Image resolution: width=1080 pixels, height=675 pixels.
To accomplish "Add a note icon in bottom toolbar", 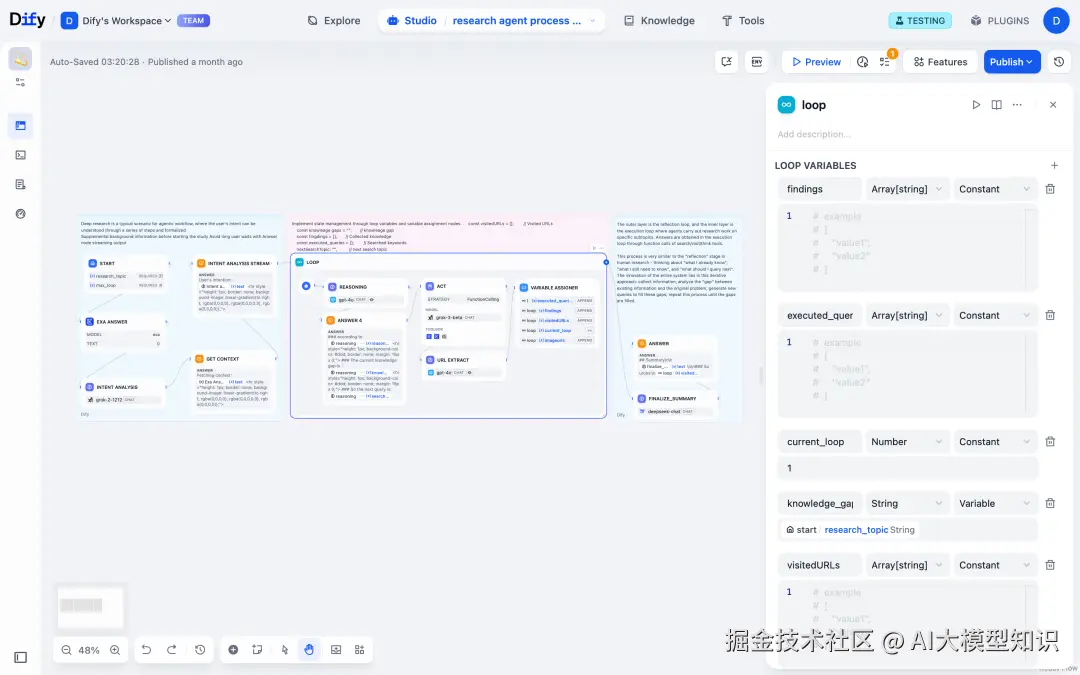I will [x=257, y=650].
